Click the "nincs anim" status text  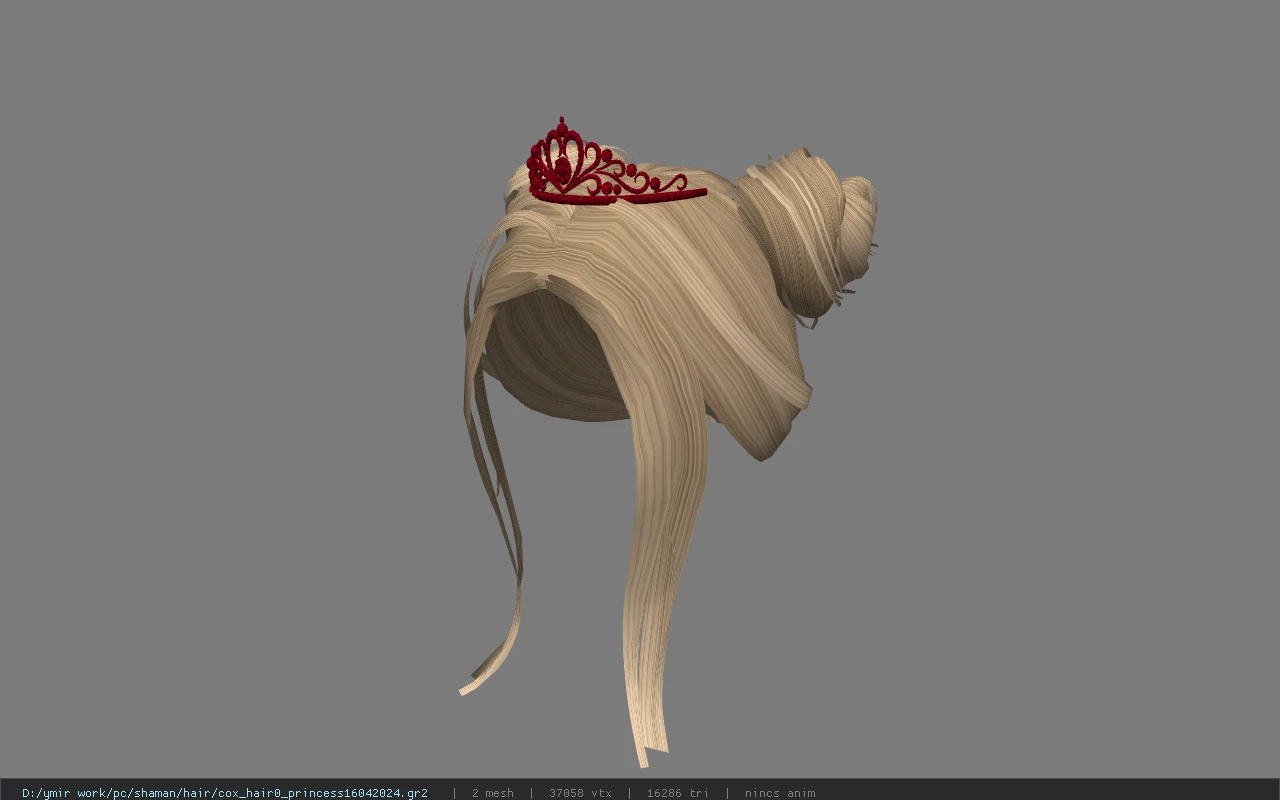(x=780, y=793)
